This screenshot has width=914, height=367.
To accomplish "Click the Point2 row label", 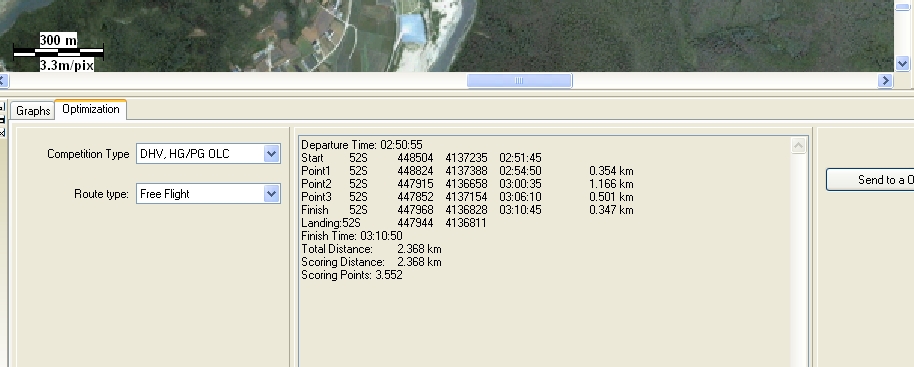I will click(x=316, y=184).
